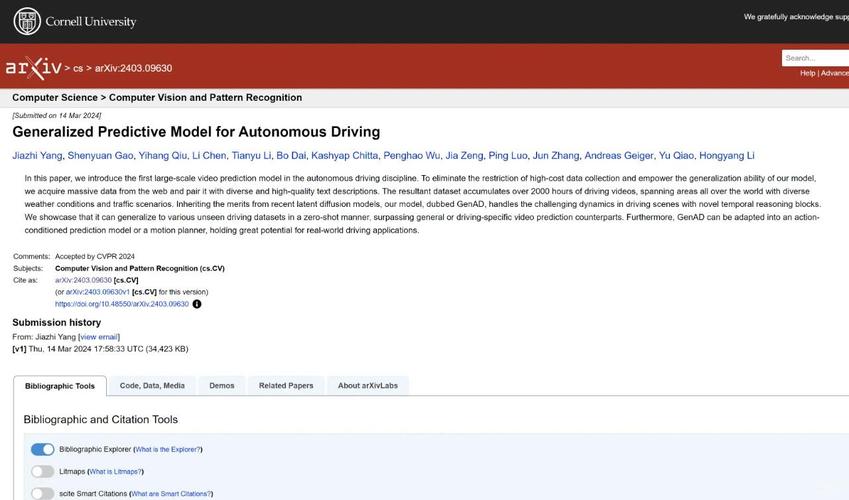Click 'What is Litmaps?' link
Image resolution: width=849 pixels, height=500 pixels.
click(x=115, y=472)
